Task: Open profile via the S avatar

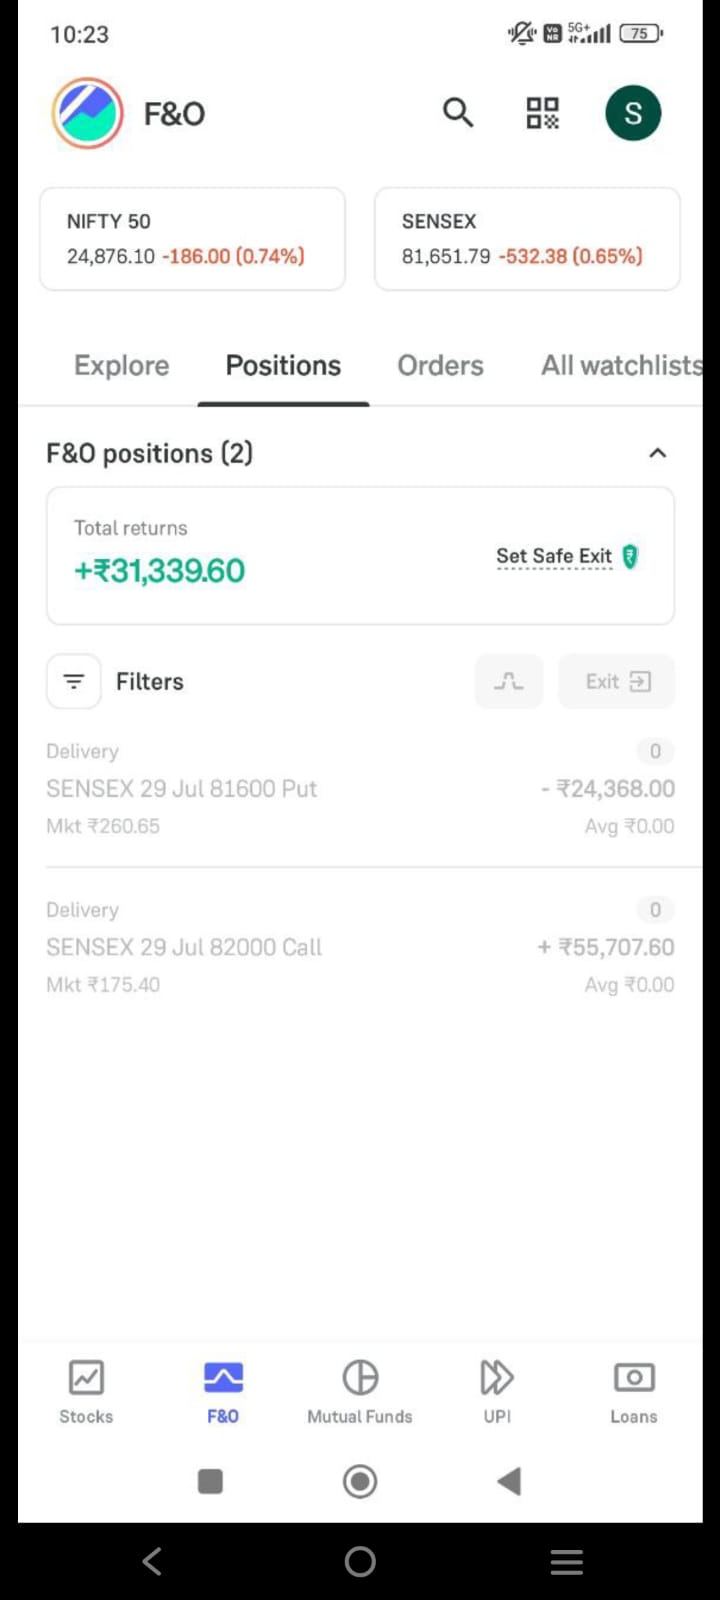Action: coord(633,113)
